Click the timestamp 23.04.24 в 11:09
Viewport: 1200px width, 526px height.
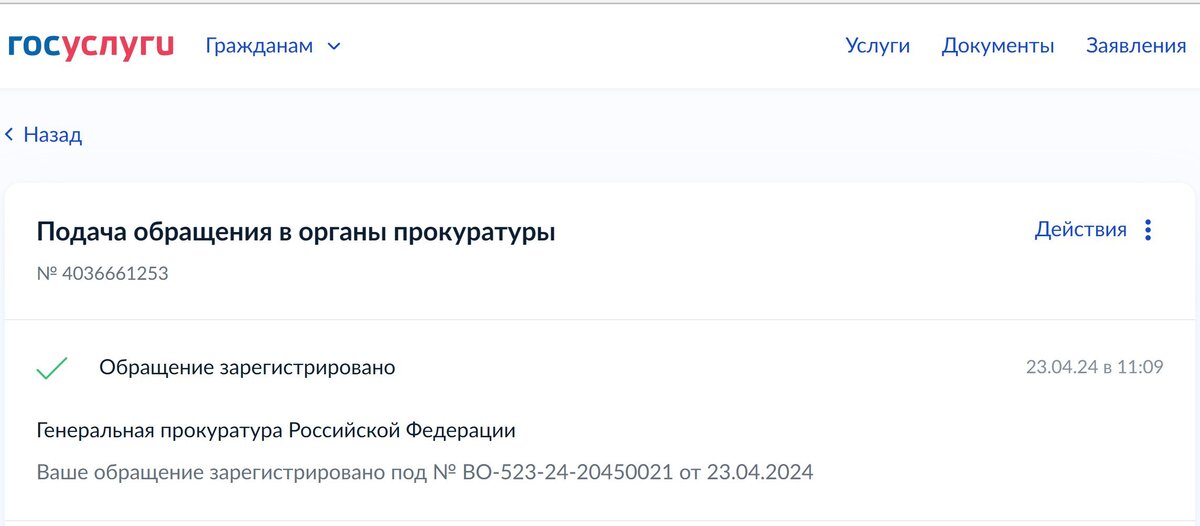(x=1094, y=367)
